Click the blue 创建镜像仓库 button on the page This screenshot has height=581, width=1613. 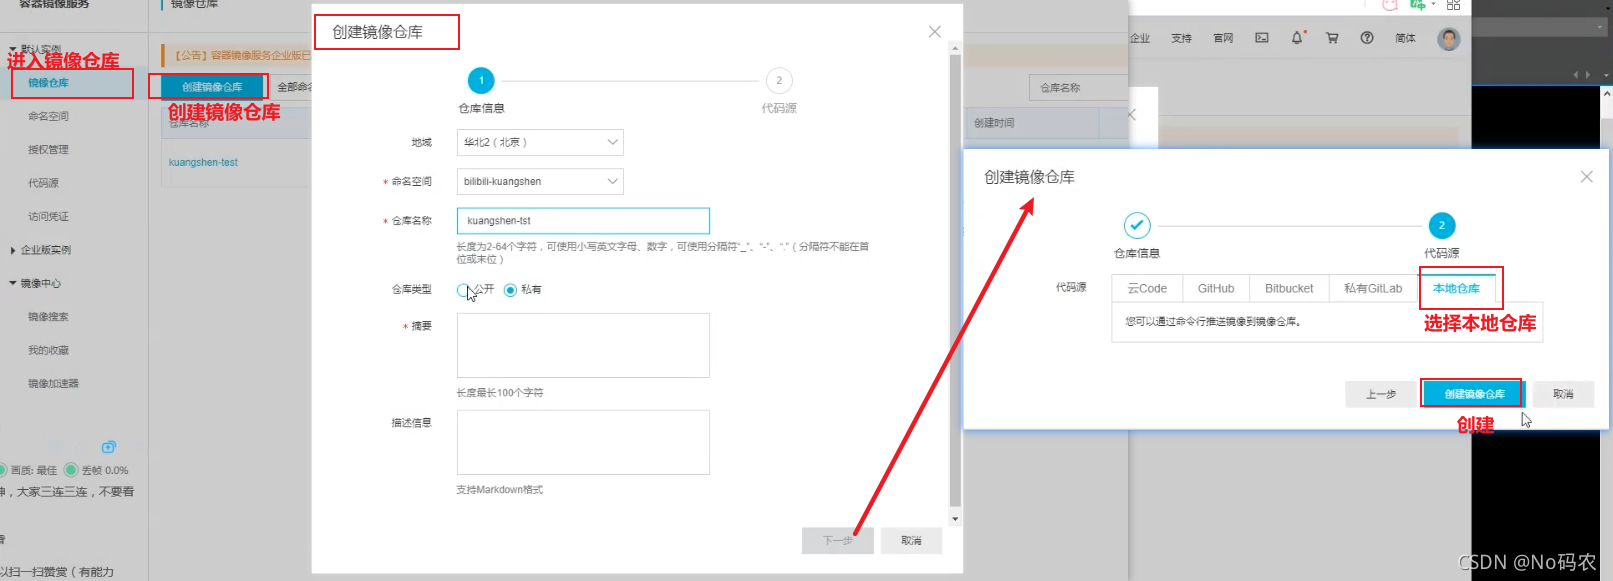[x=212, y=87]
